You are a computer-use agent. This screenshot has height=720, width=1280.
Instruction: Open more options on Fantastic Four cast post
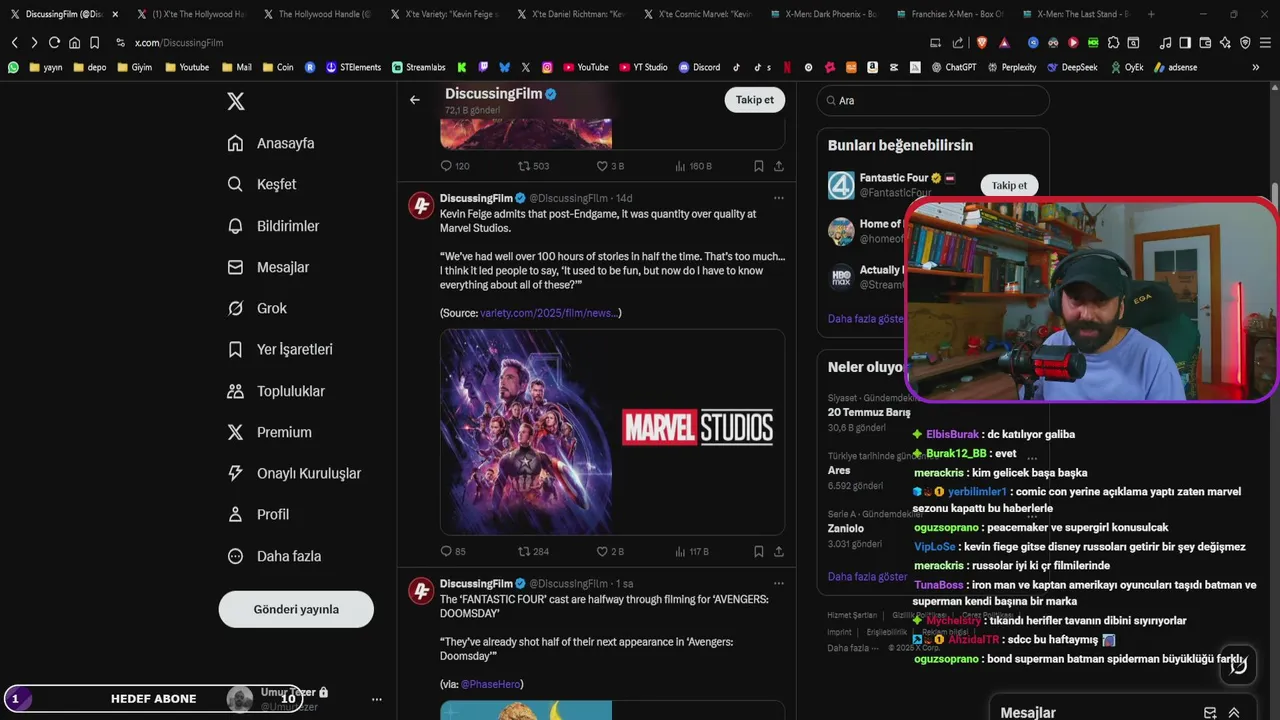coord(778,583)
